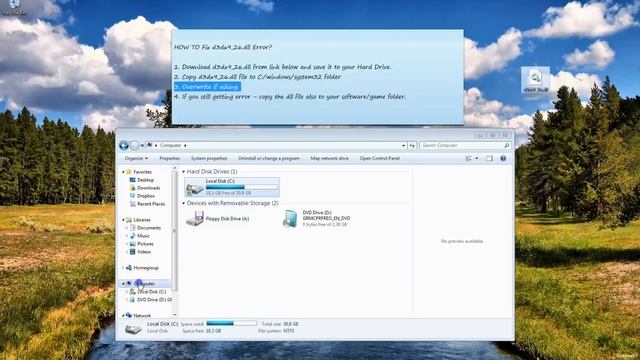Toggle the preview pane button
640x360 pixels.
tap(489, 158)
